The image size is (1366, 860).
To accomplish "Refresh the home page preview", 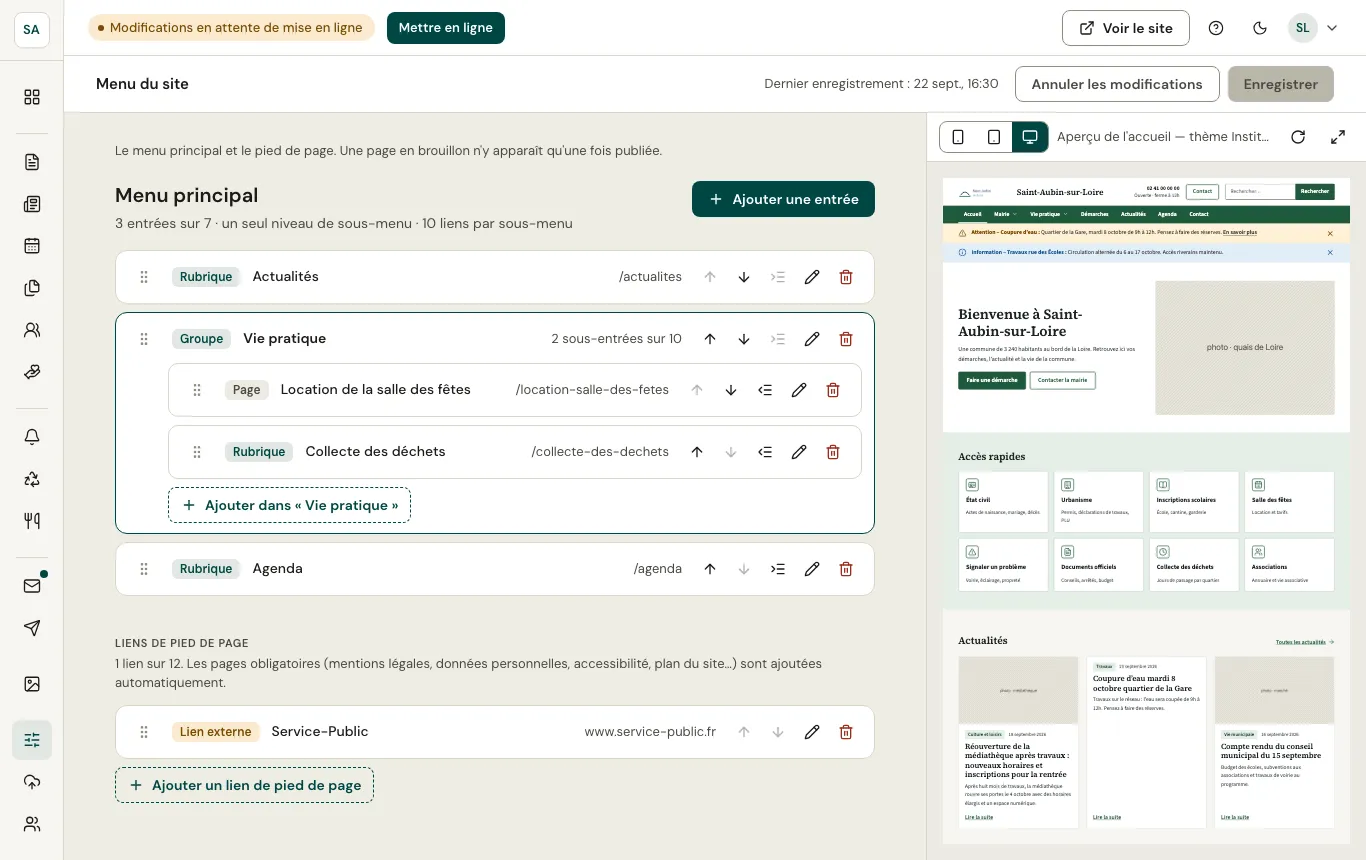I will [x=1298, y=137].
